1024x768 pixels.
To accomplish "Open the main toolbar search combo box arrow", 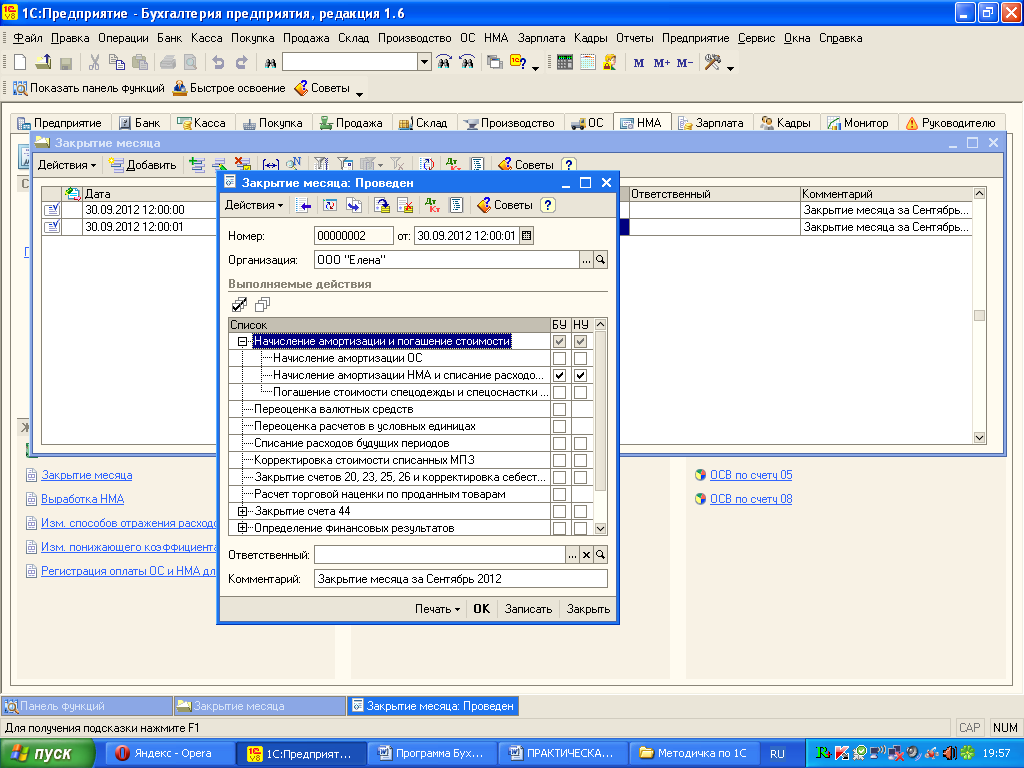I will pyautogui.click(x=424, y=63).
